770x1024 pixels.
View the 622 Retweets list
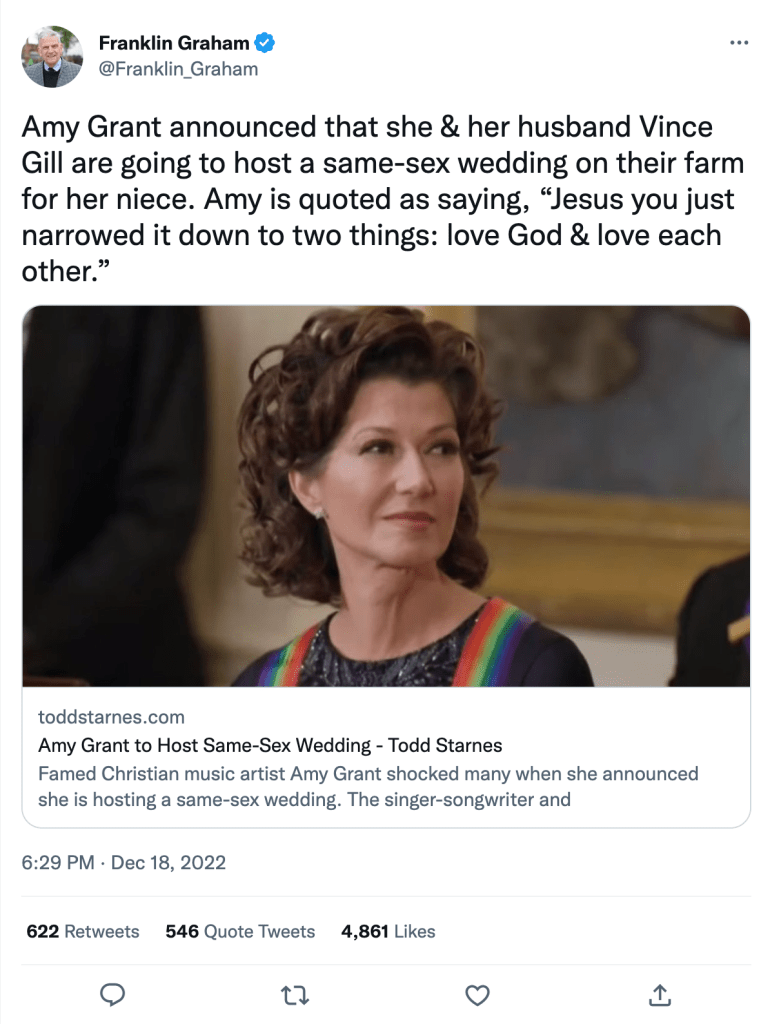click(x=83, y=931)
